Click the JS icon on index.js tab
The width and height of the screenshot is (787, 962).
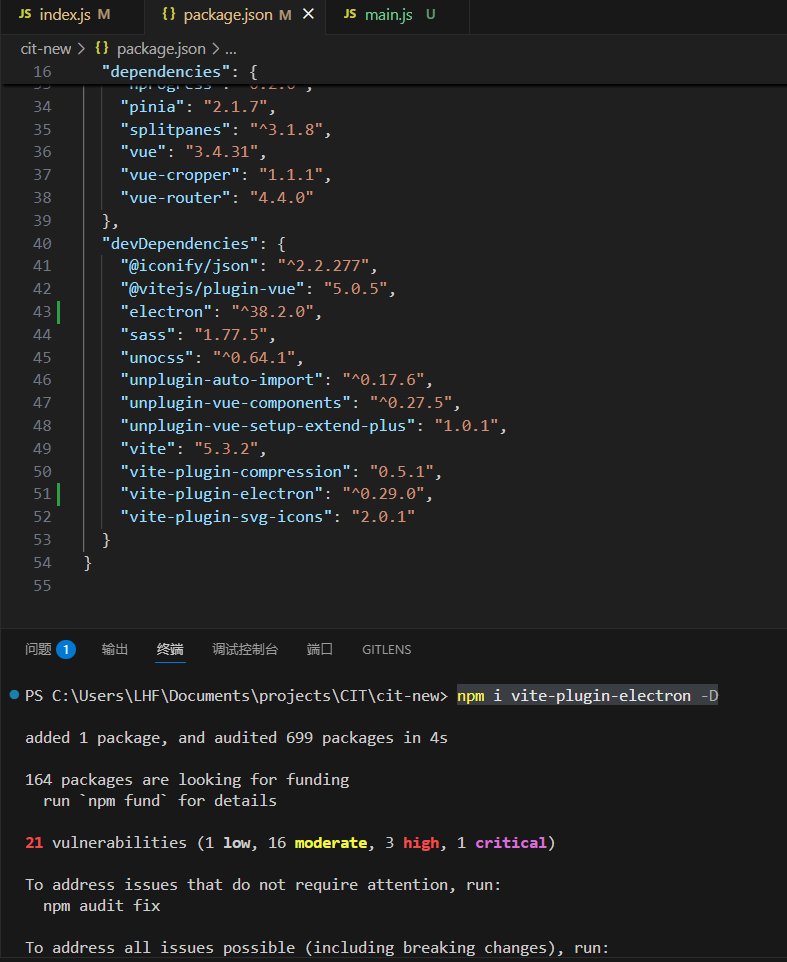coord(25,14)
